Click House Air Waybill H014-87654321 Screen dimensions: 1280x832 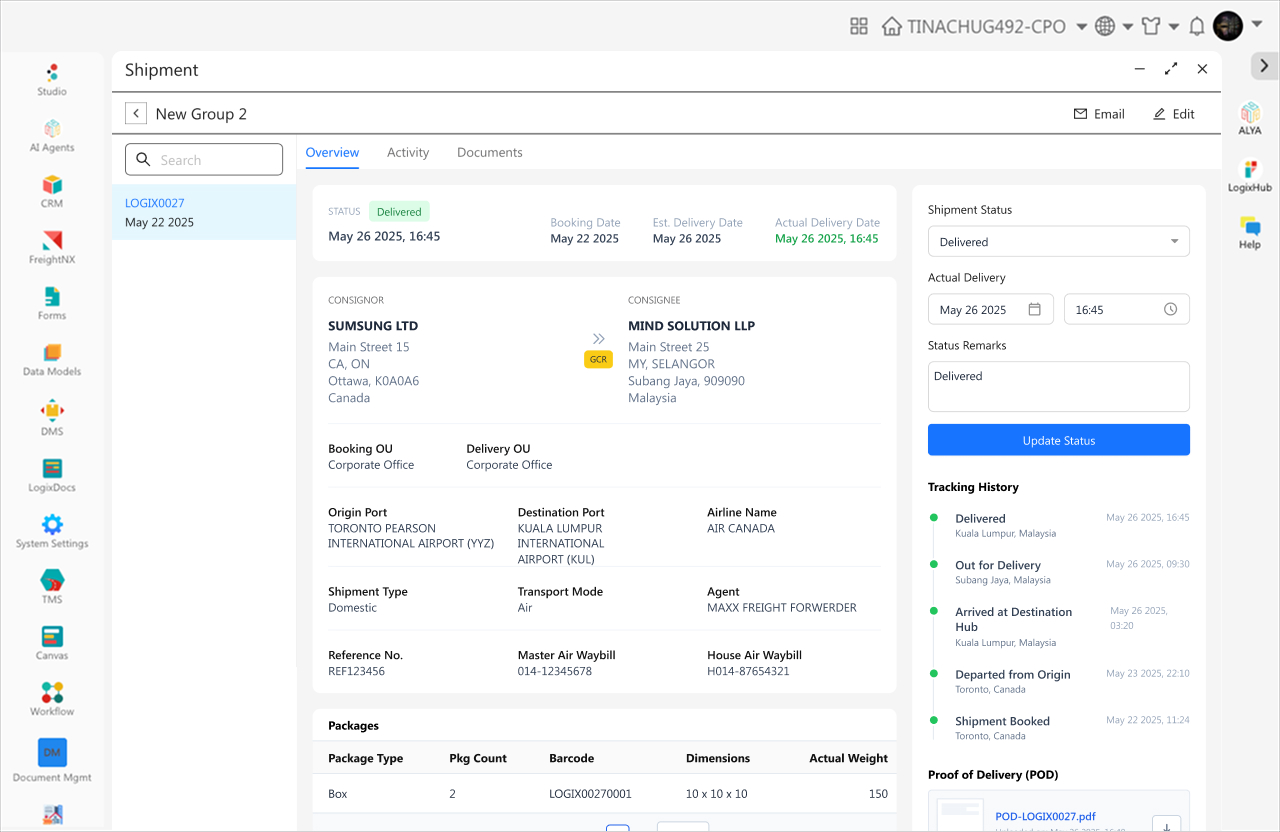pos(748,671)
